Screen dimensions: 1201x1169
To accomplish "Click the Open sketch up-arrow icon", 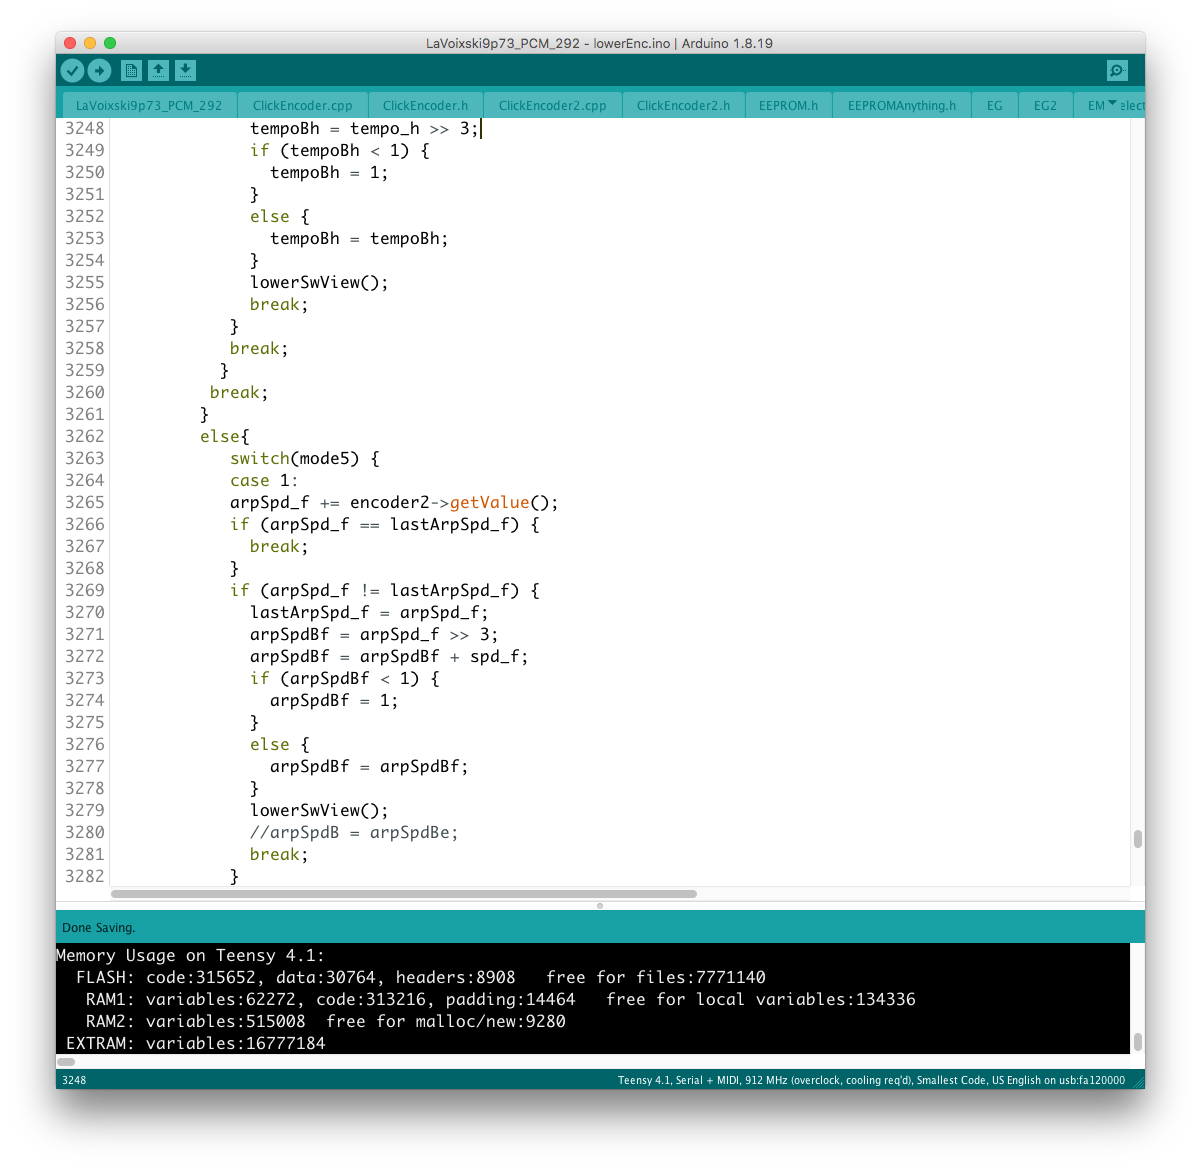I will coord(158,70).
